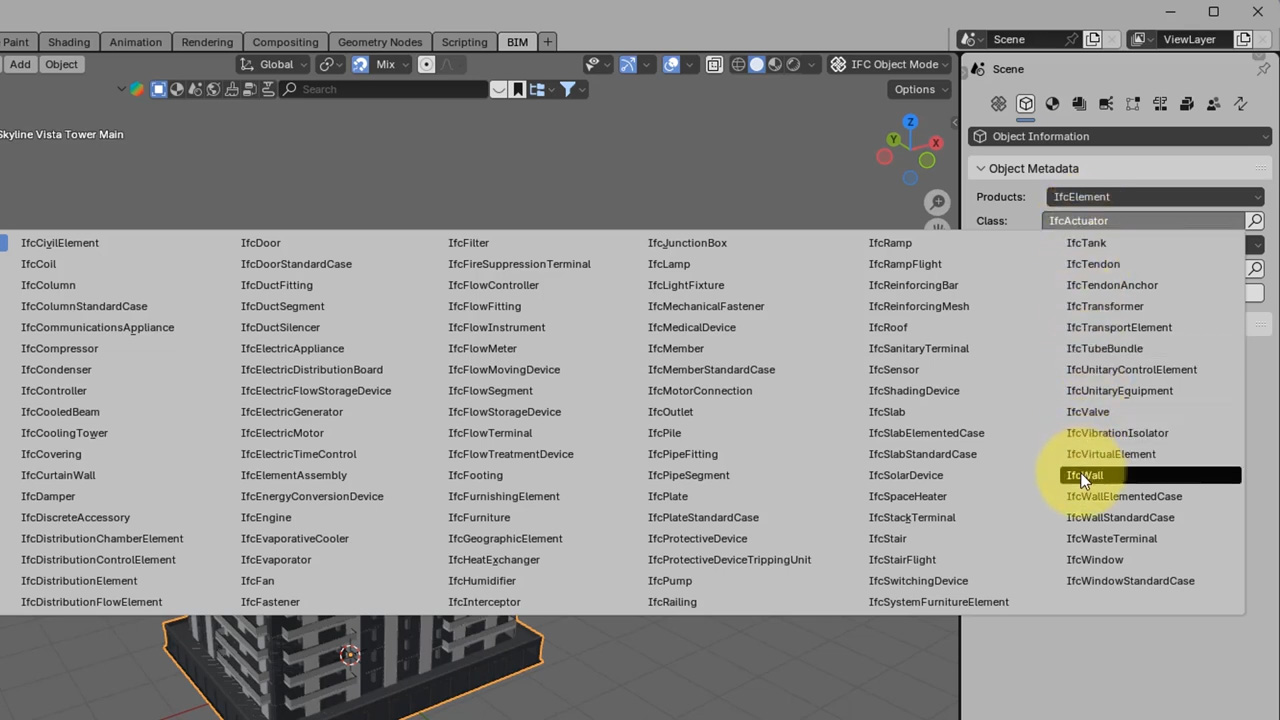Image resolution: width=1280 pixels, height=720 pixels.
Task: Toggle proportional editing
Action: (426, 65)
